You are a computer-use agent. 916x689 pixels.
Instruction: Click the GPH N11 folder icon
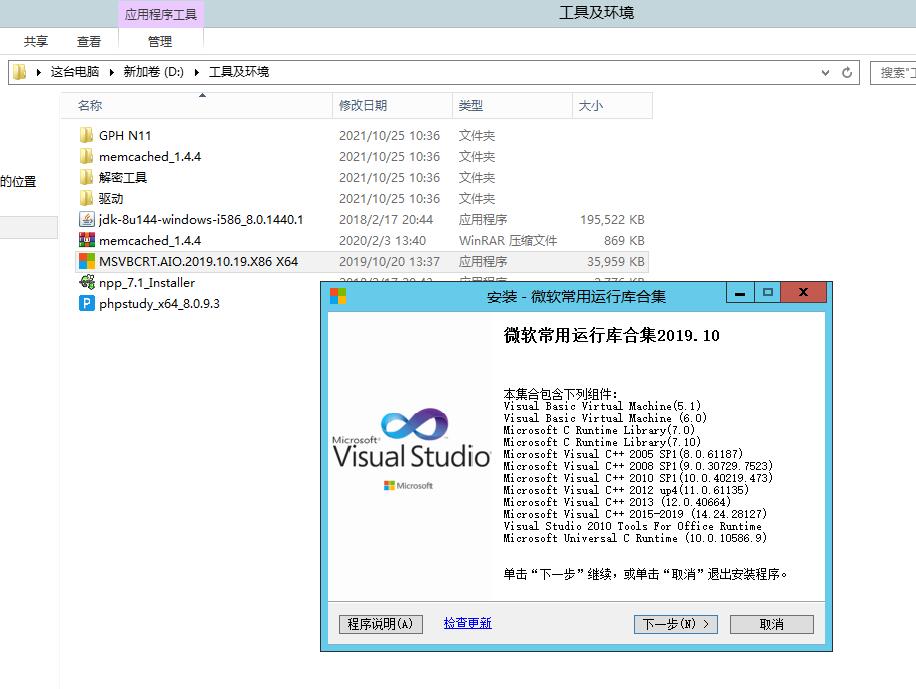point(86,136)
